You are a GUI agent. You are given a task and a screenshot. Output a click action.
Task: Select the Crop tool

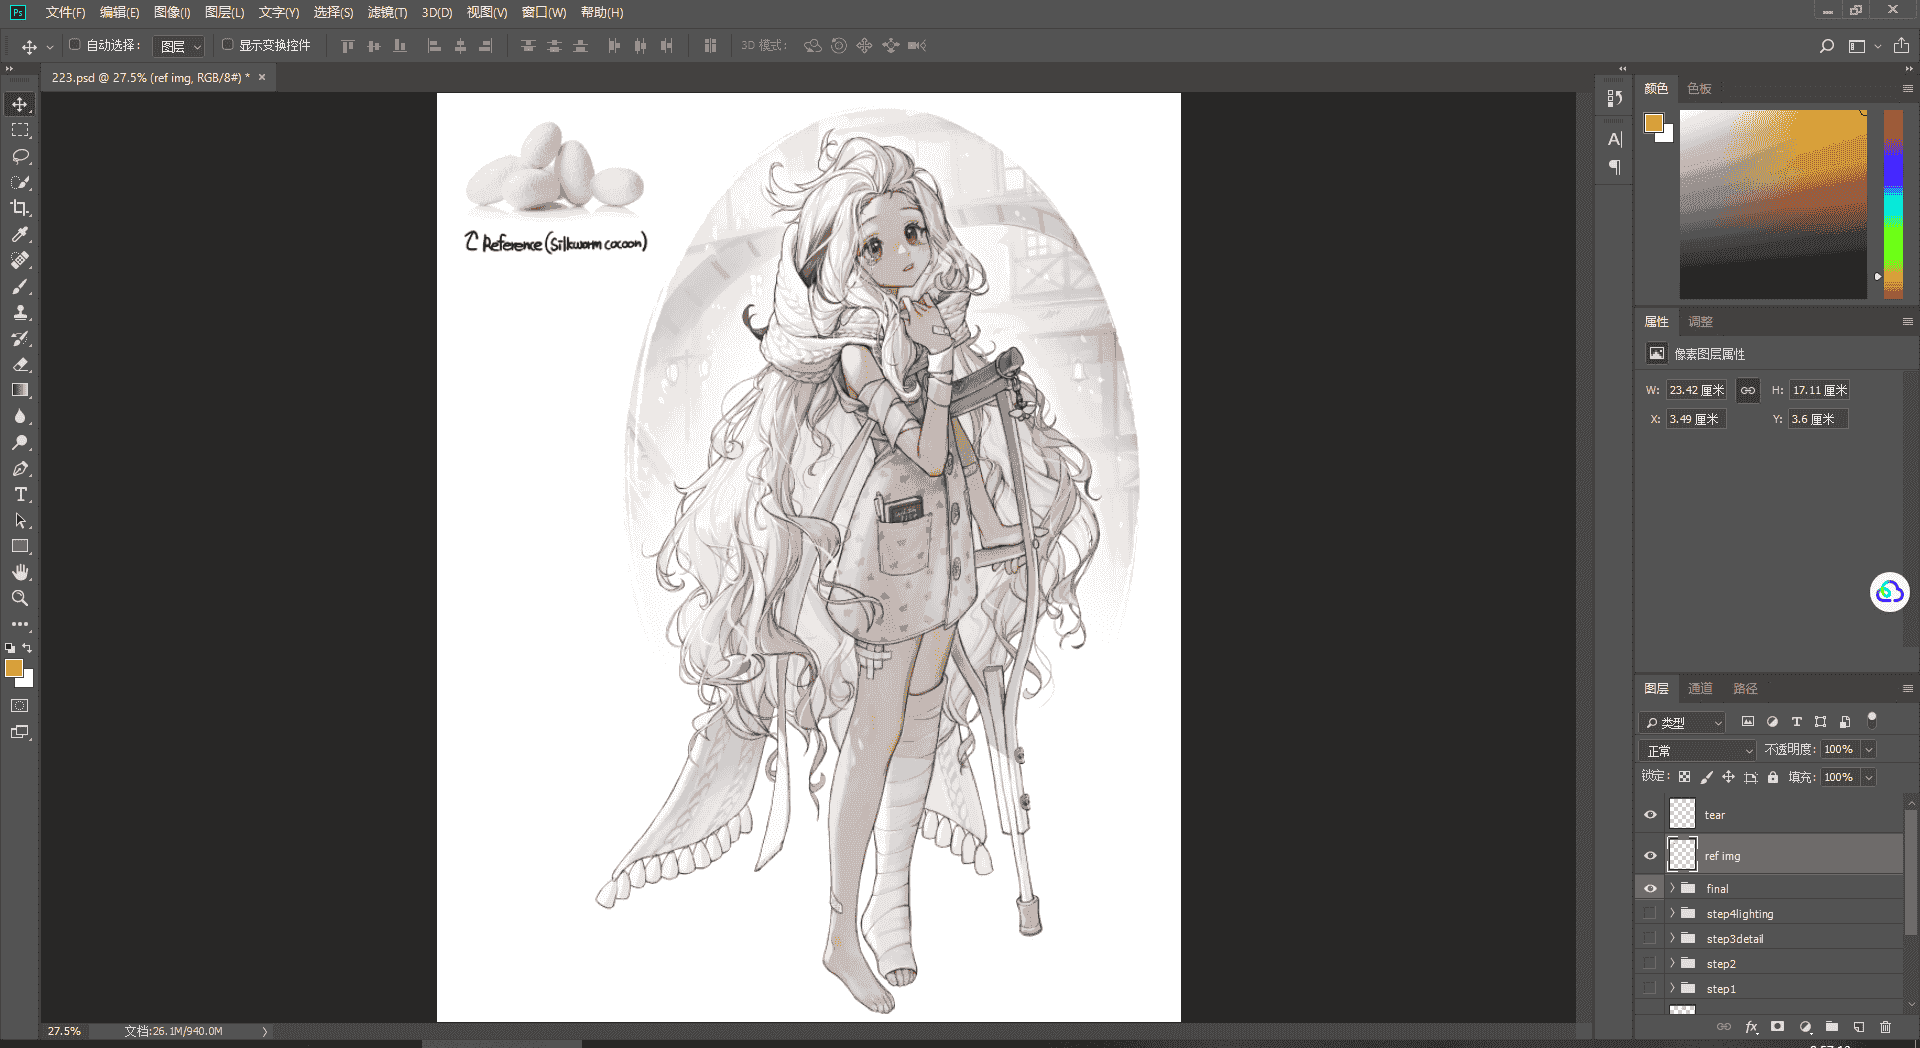[20, 208]
